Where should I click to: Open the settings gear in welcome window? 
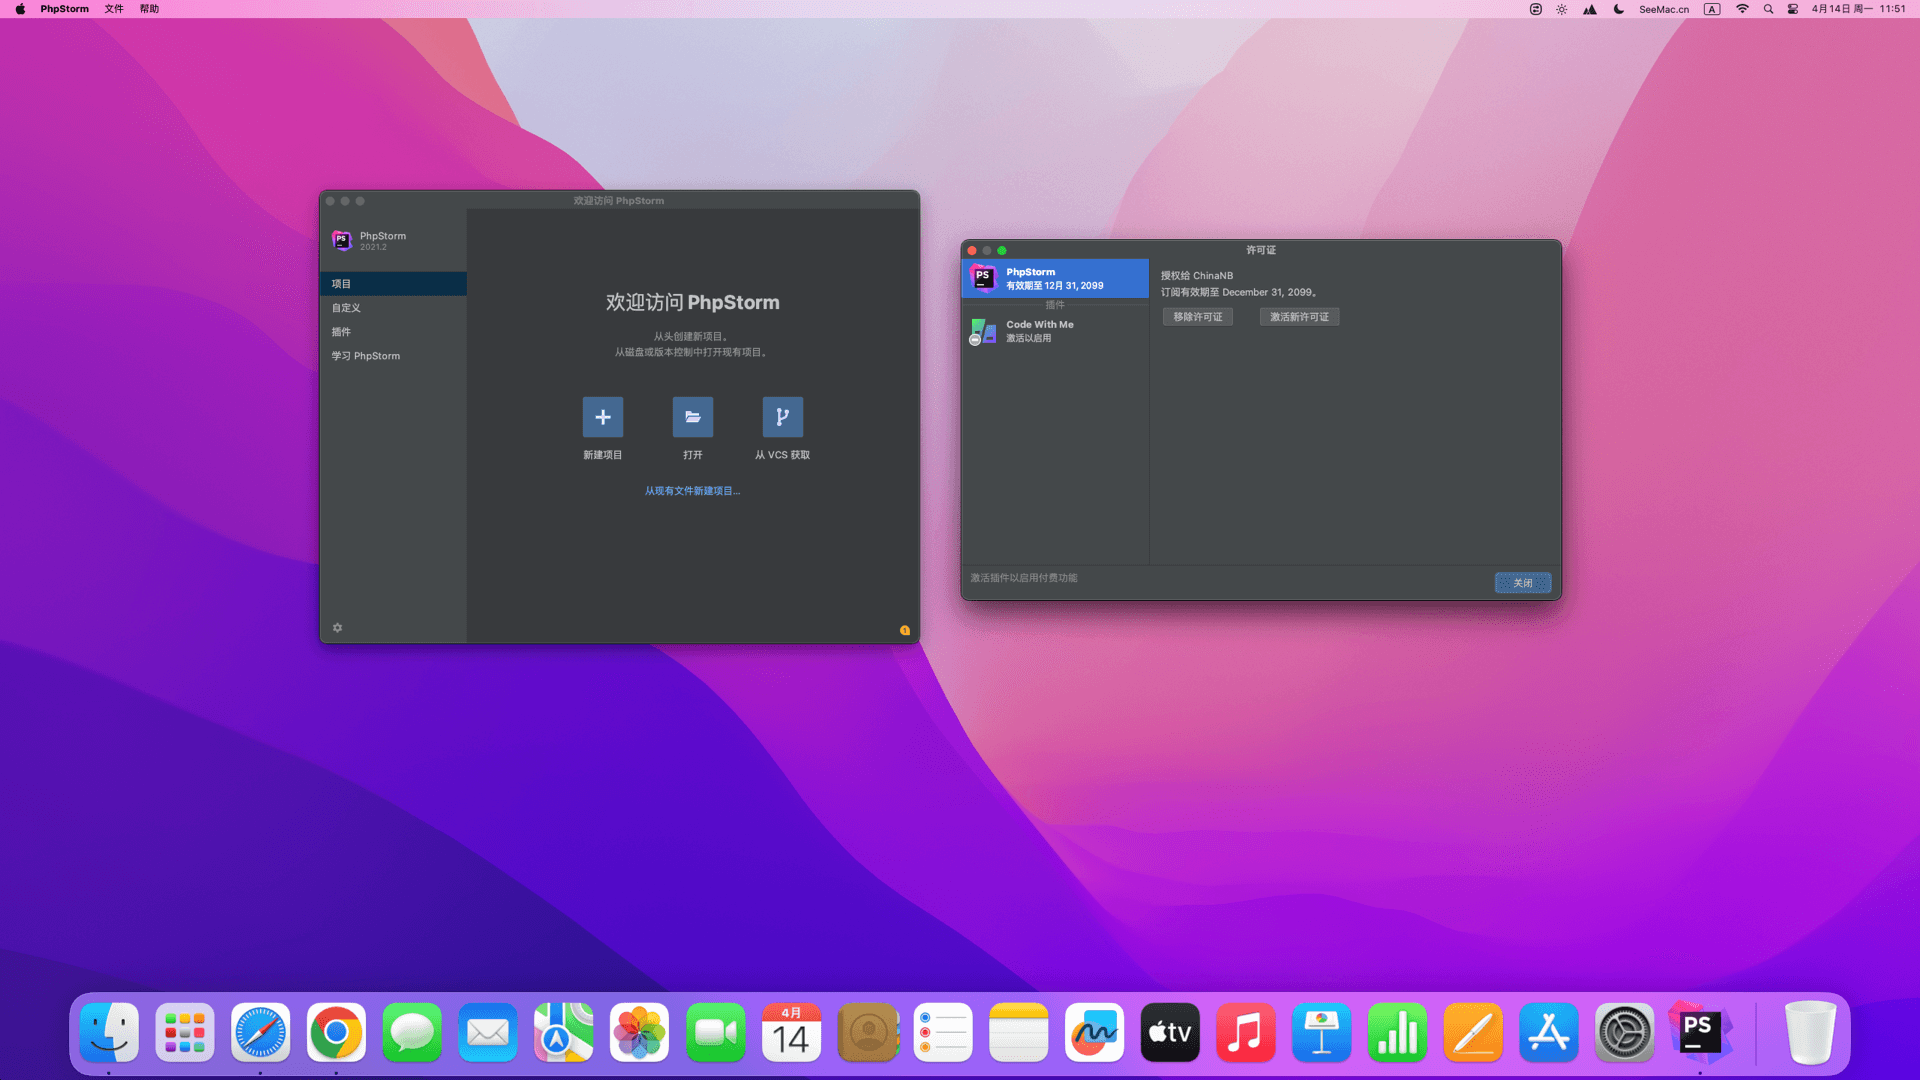tap(337, 628)
